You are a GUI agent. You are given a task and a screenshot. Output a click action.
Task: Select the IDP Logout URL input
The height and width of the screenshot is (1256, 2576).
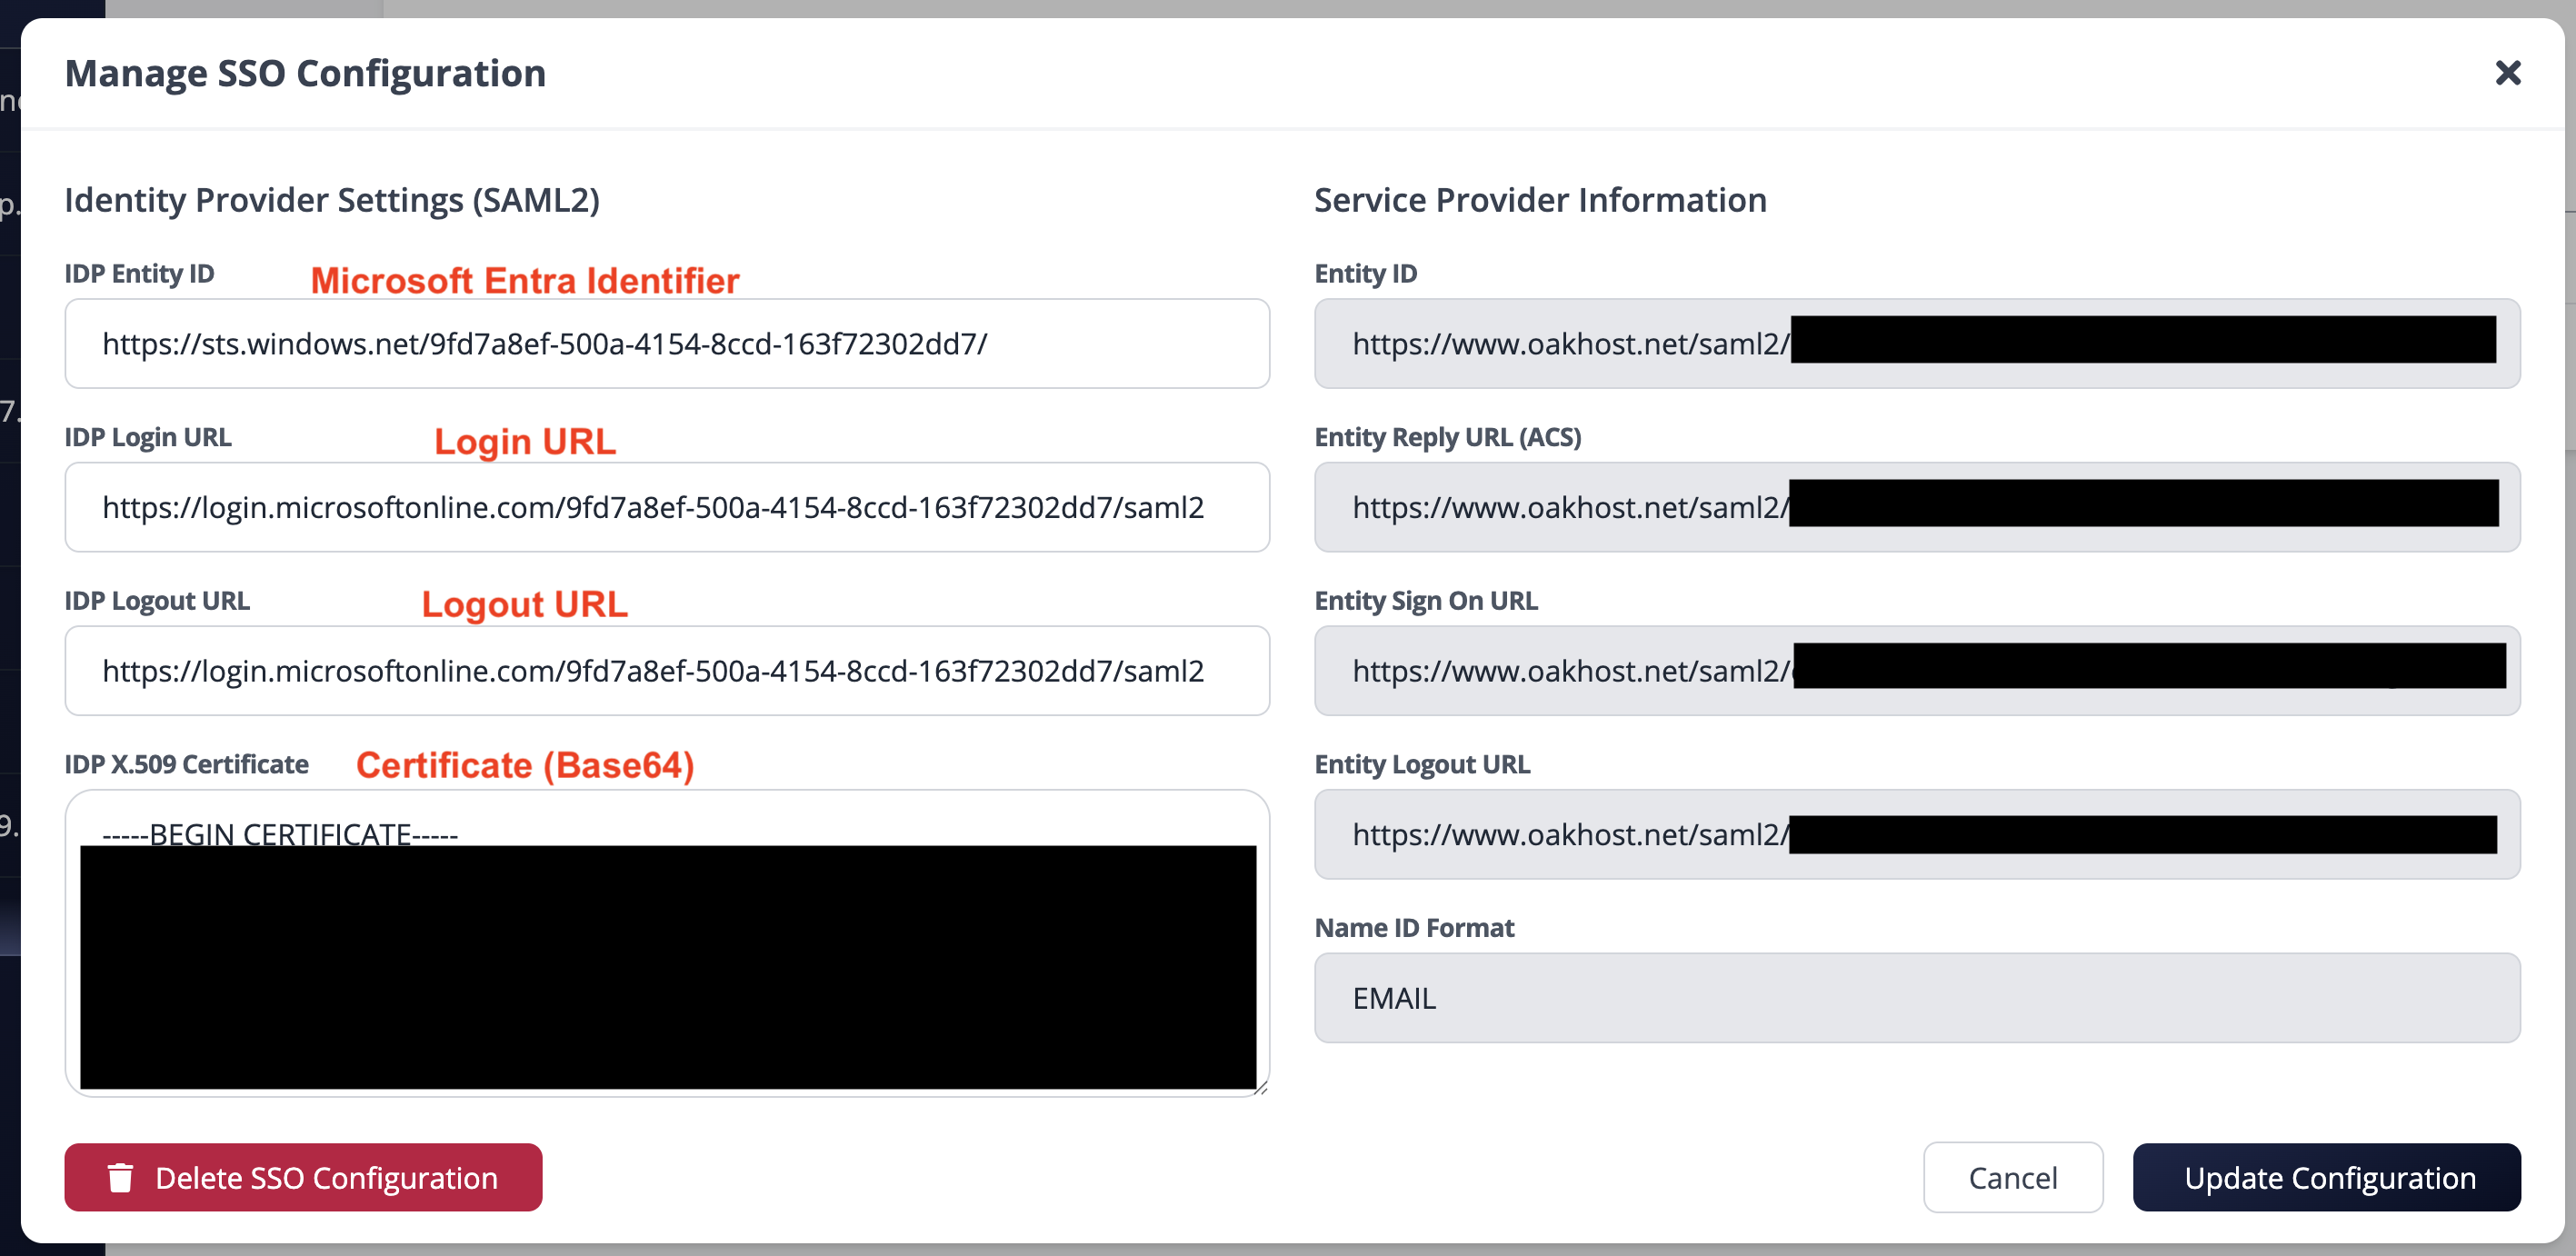pos(667,671)
